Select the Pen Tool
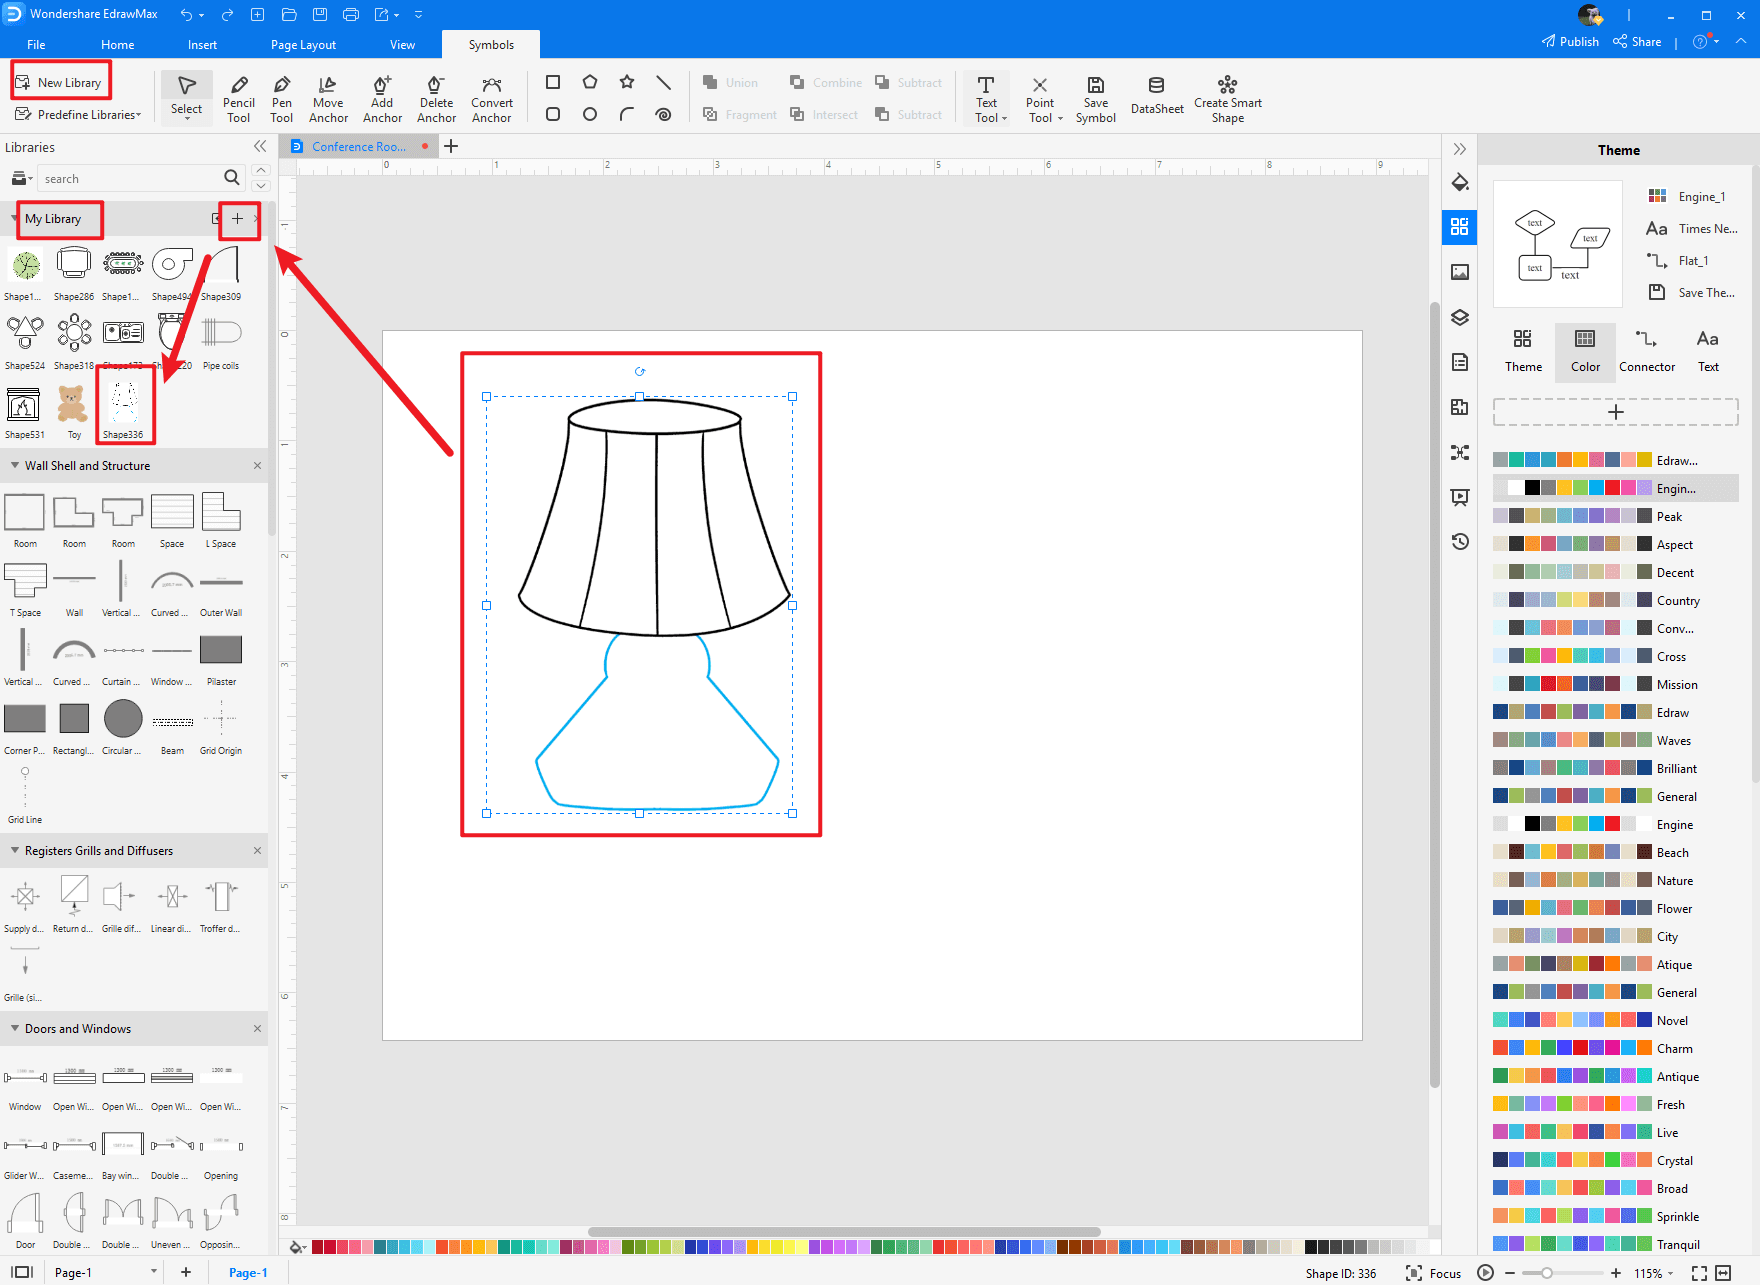 pos(282,98)
